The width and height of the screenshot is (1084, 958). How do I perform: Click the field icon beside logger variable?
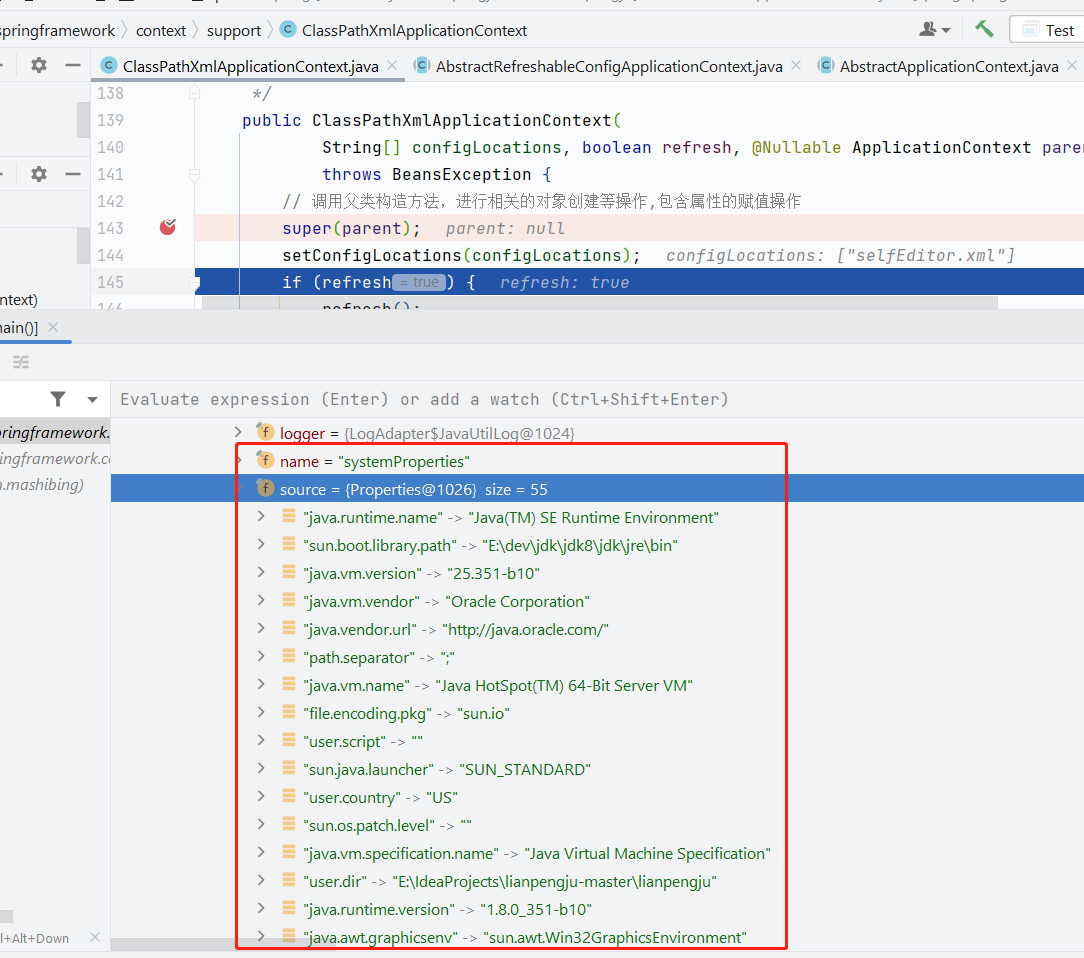(265, 432)
